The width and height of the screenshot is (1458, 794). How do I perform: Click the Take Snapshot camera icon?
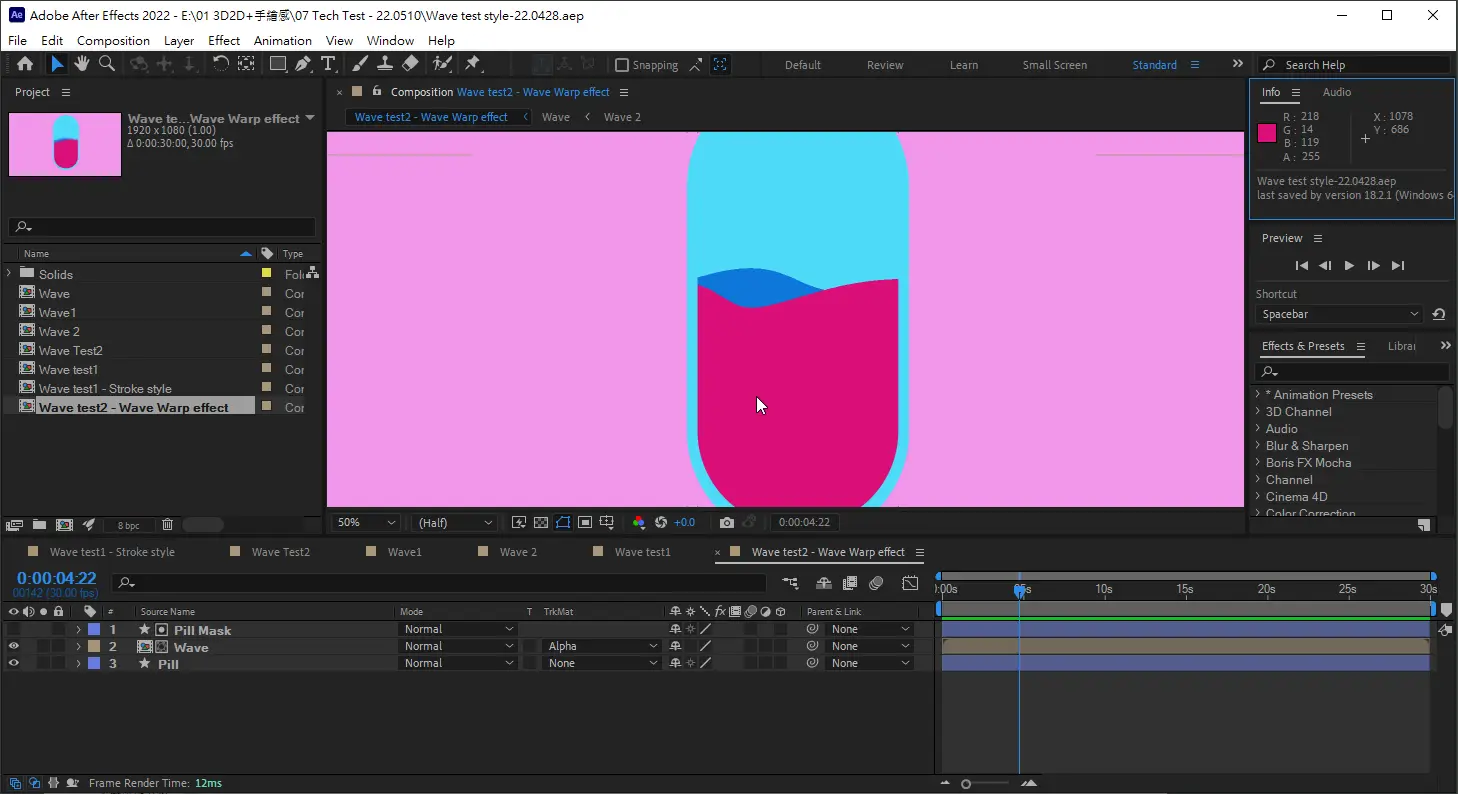point(727,523)
